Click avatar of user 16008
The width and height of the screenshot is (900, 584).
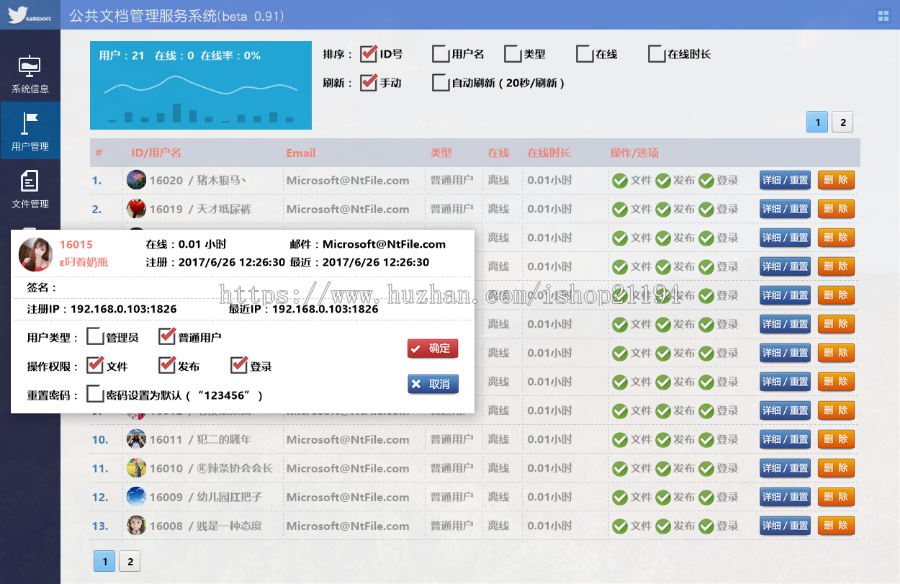136,525
